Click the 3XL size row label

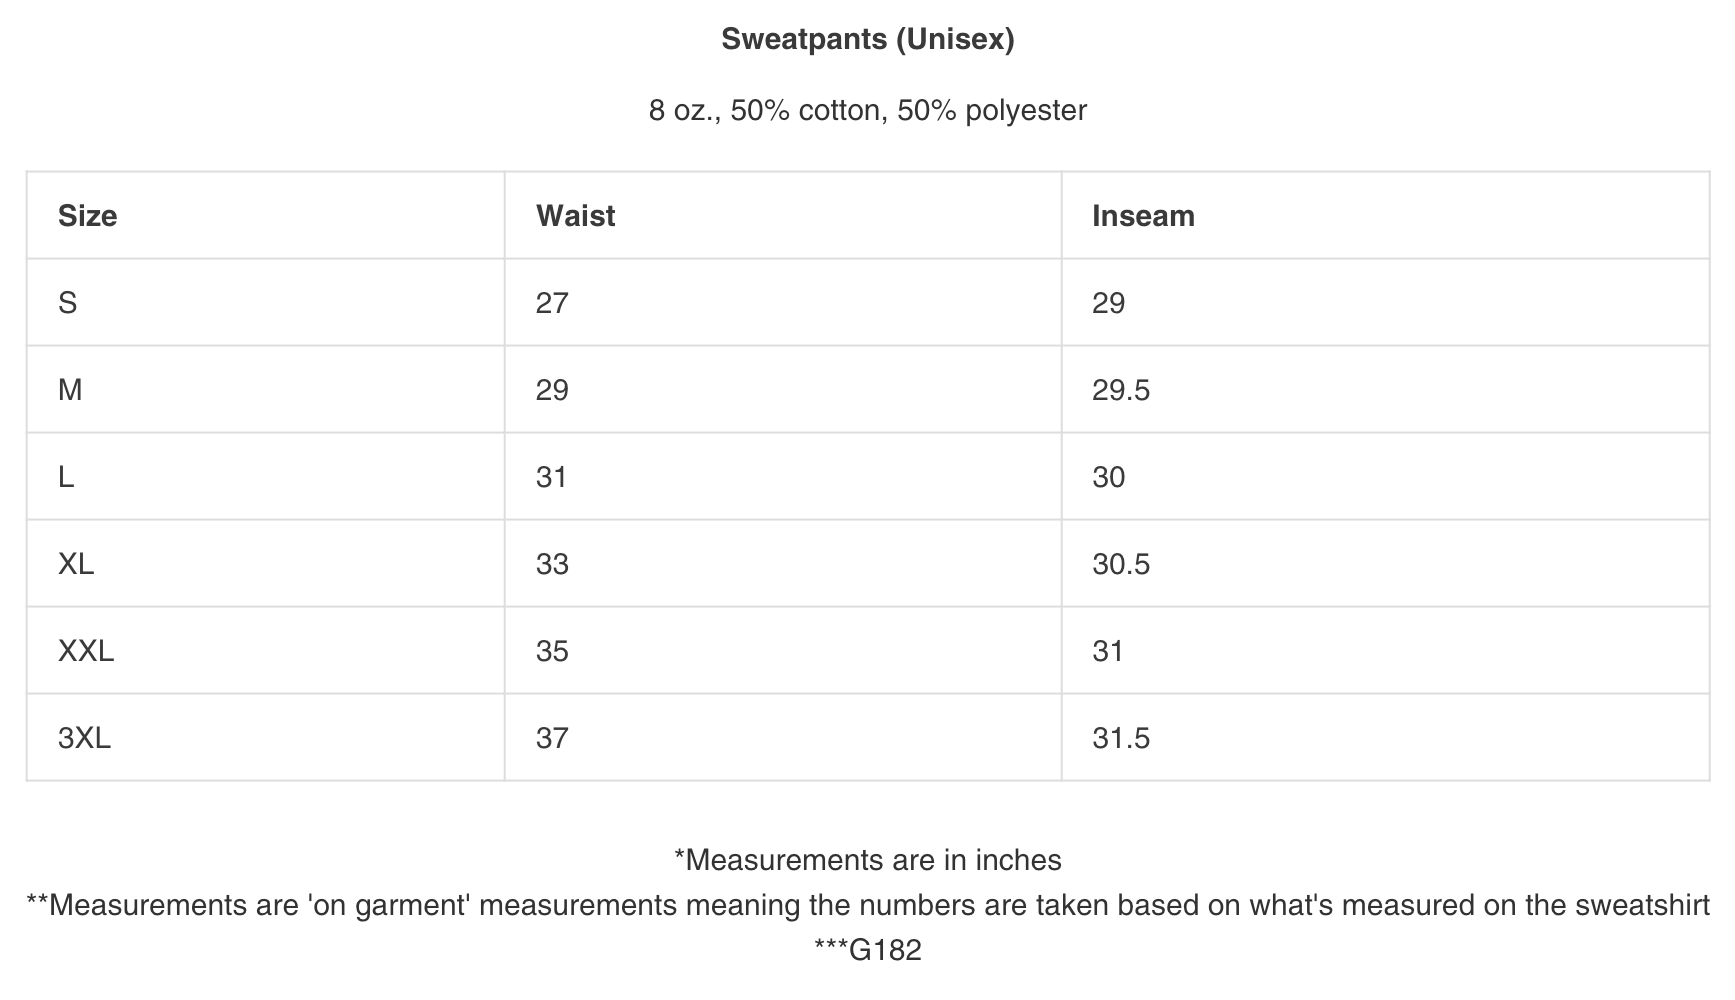(x=84, y=738)
